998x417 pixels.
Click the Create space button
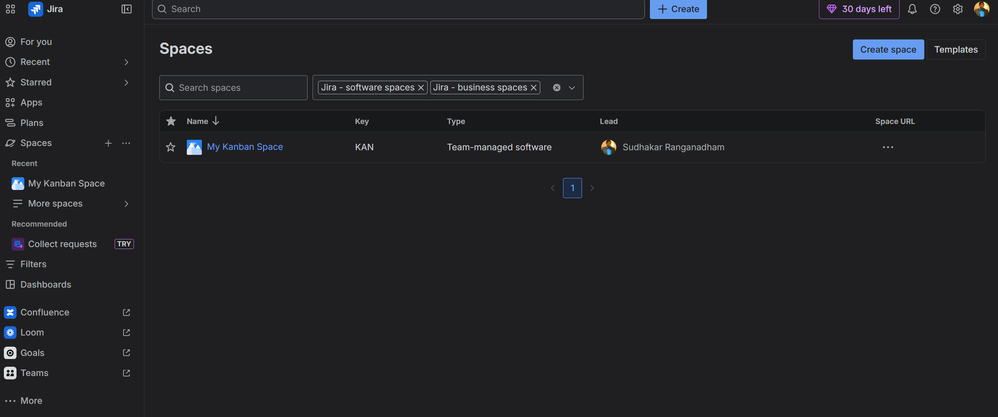click(x=888, y=50)
